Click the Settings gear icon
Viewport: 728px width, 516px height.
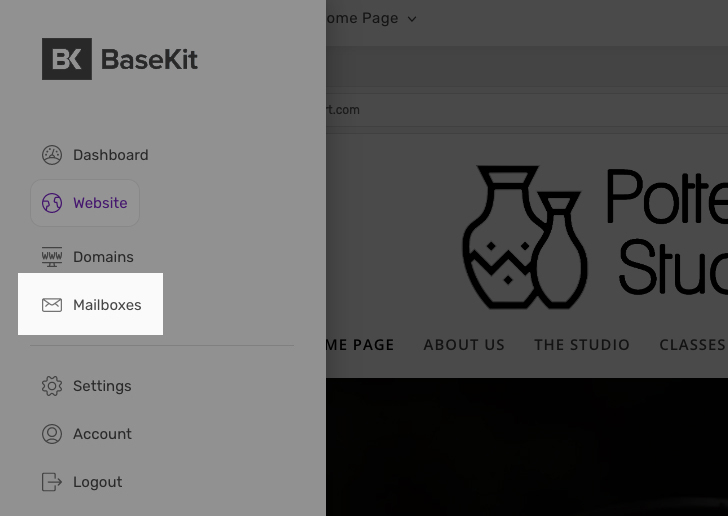pyautogui.click(x=52, y=386)
